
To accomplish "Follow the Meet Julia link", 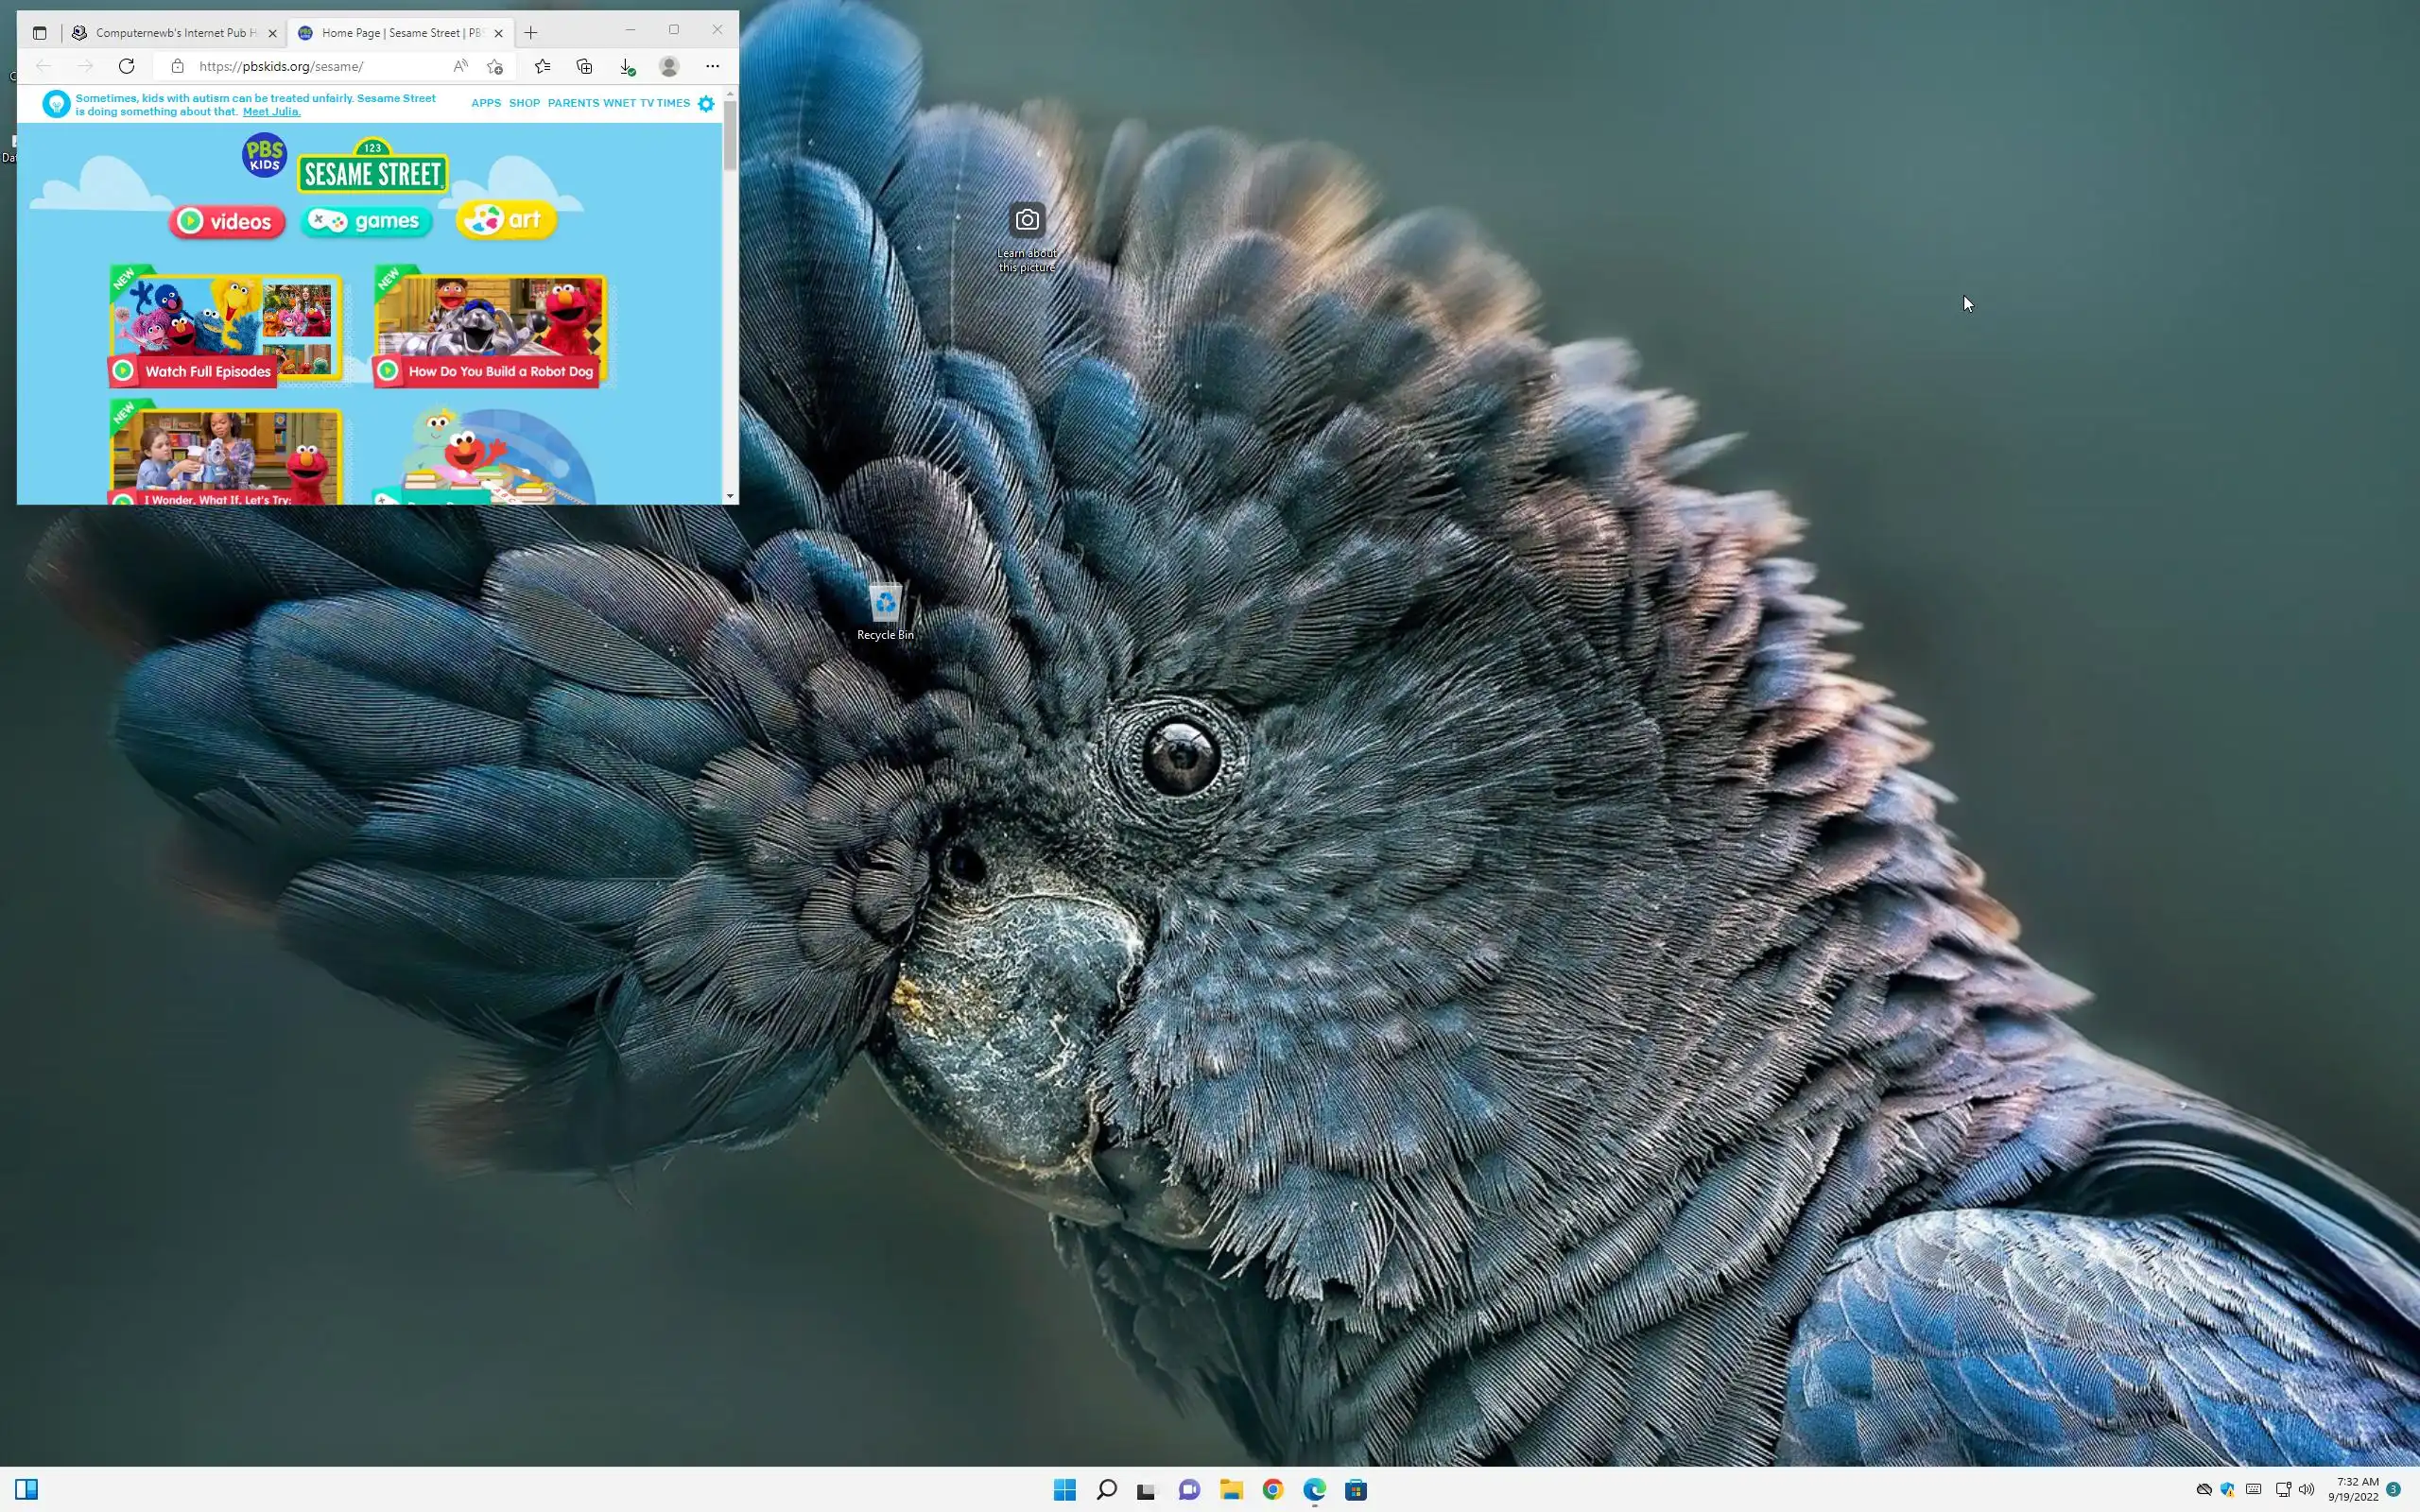I will 271,112.
